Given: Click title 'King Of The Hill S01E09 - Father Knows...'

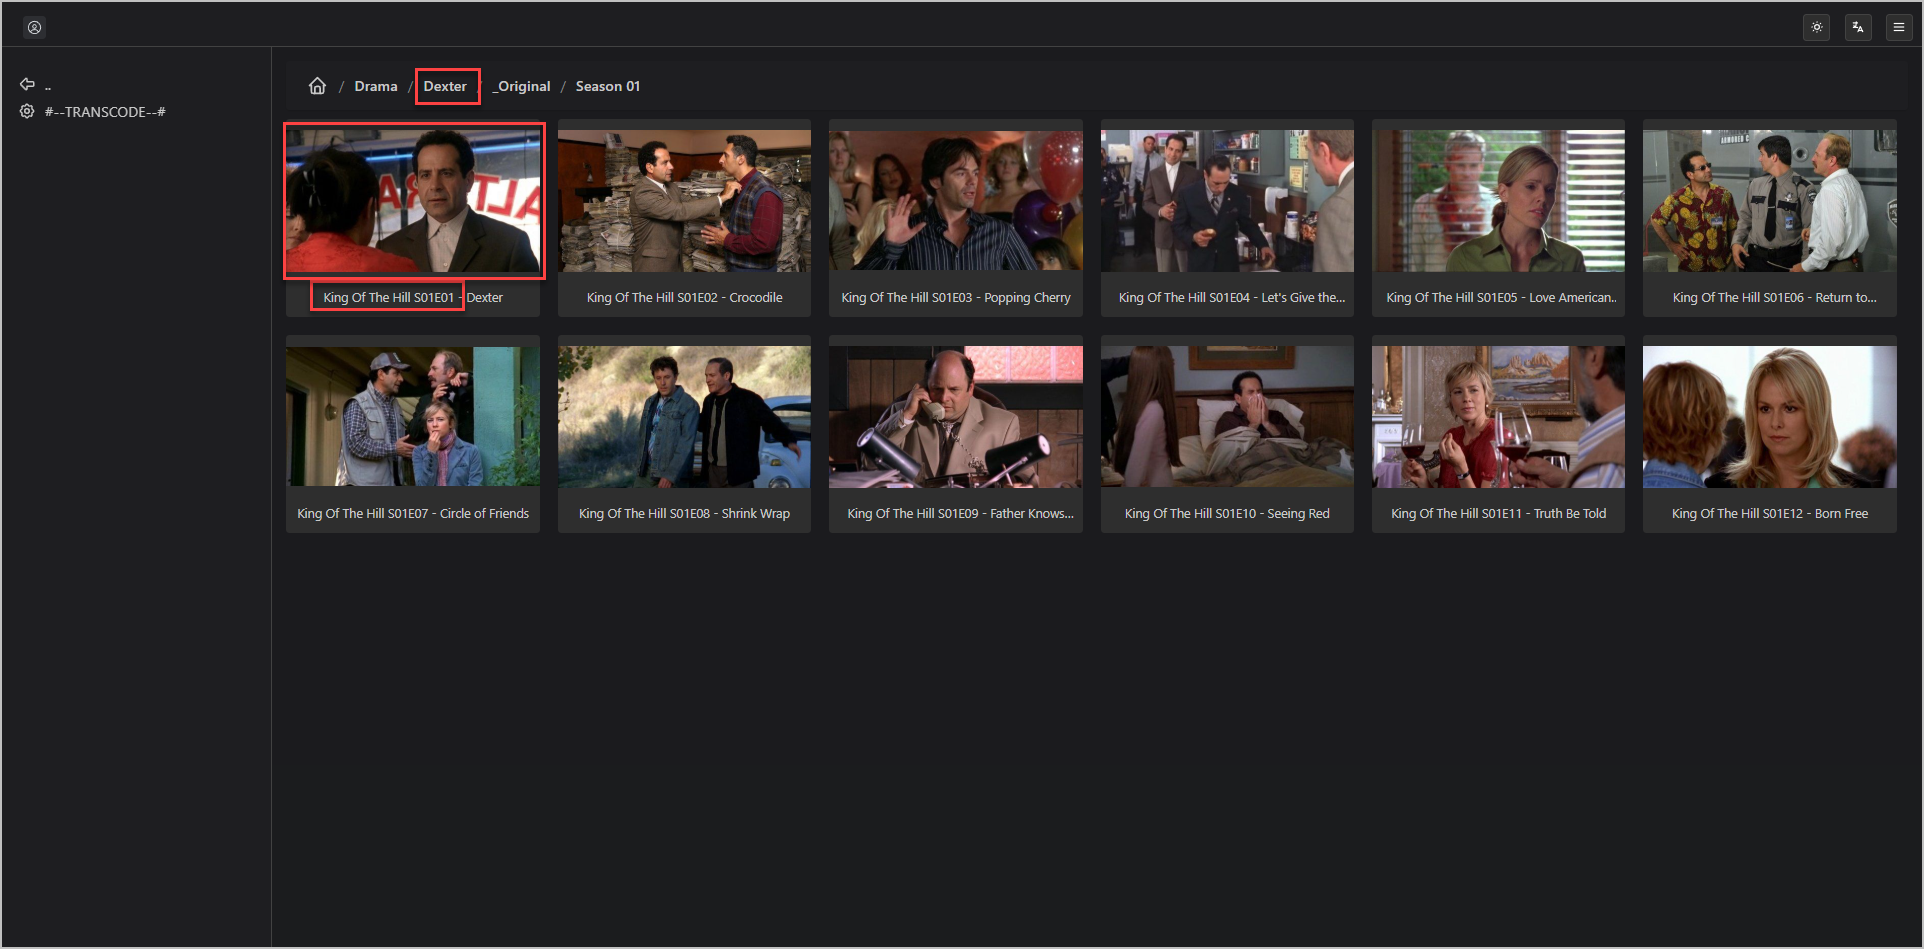Looking at the screenshot, I should (x=960, y=514).
